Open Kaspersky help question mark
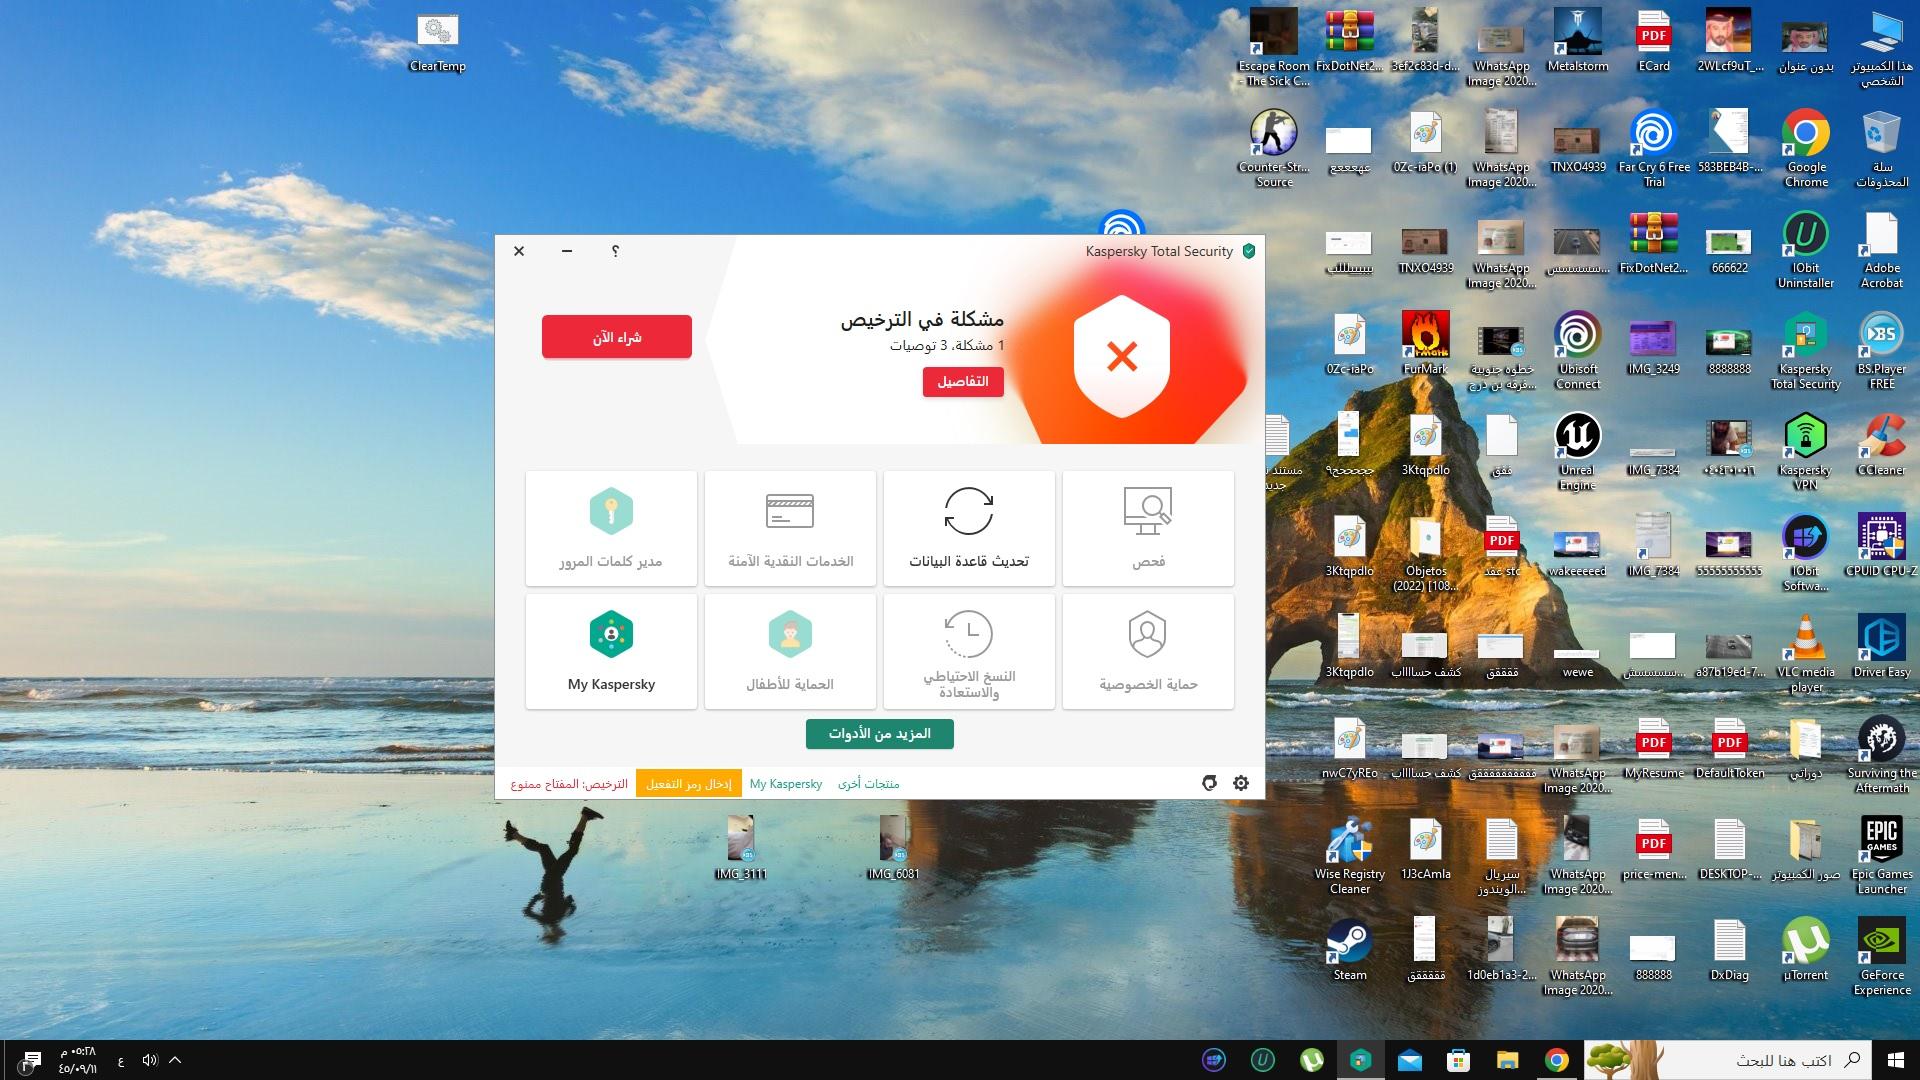This screenshot has height=1080, width=1920. [615, 251]
